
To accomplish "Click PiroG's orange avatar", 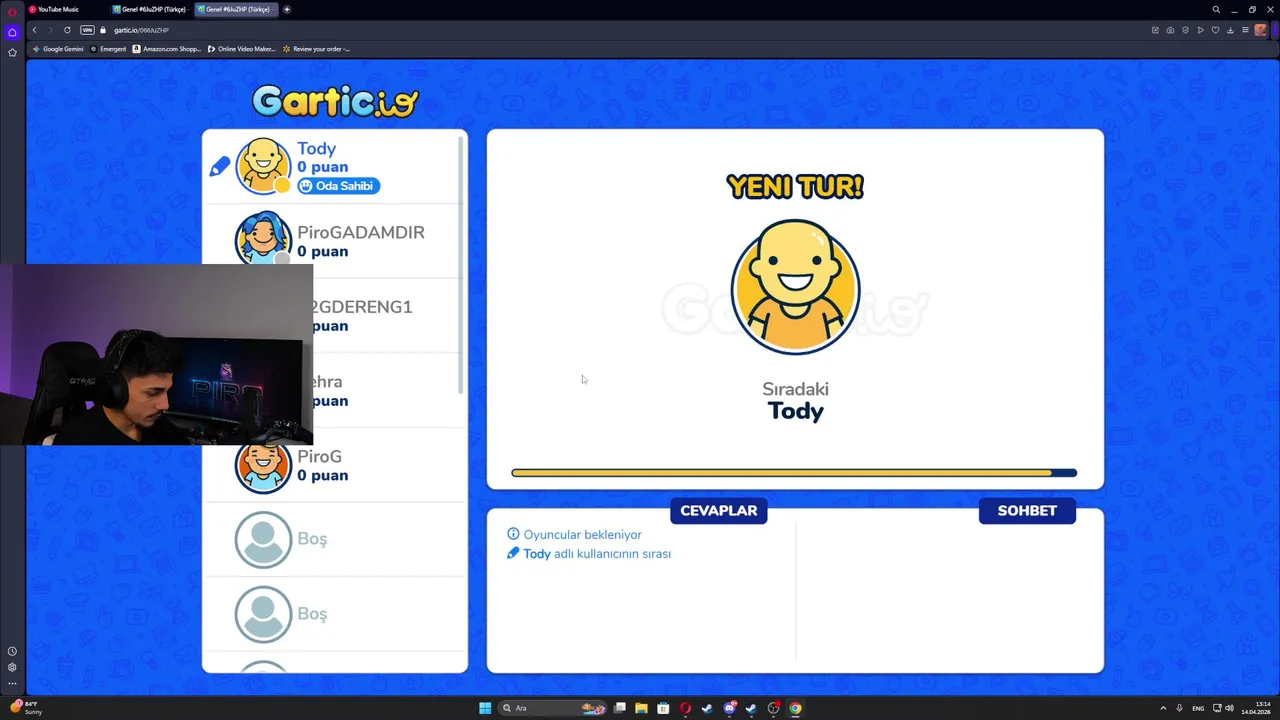I will click(x=263, y=465).
